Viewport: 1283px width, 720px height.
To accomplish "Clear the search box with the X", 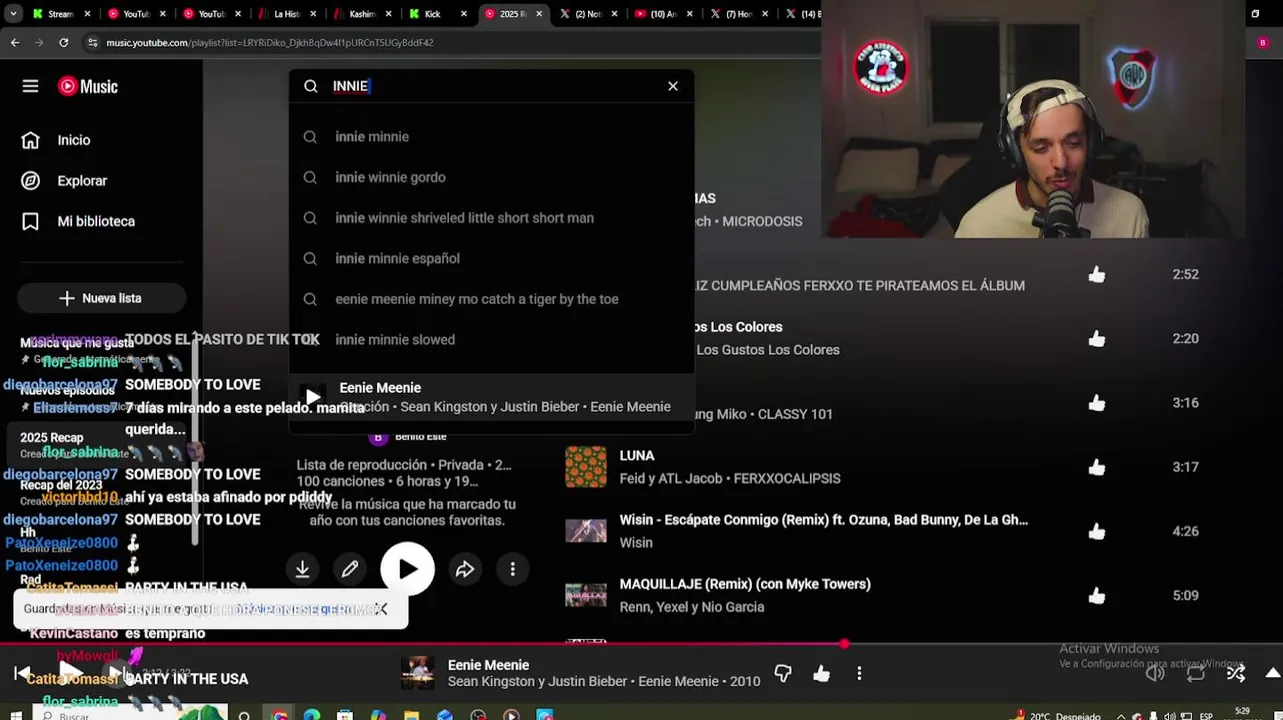I will (673, 86).
